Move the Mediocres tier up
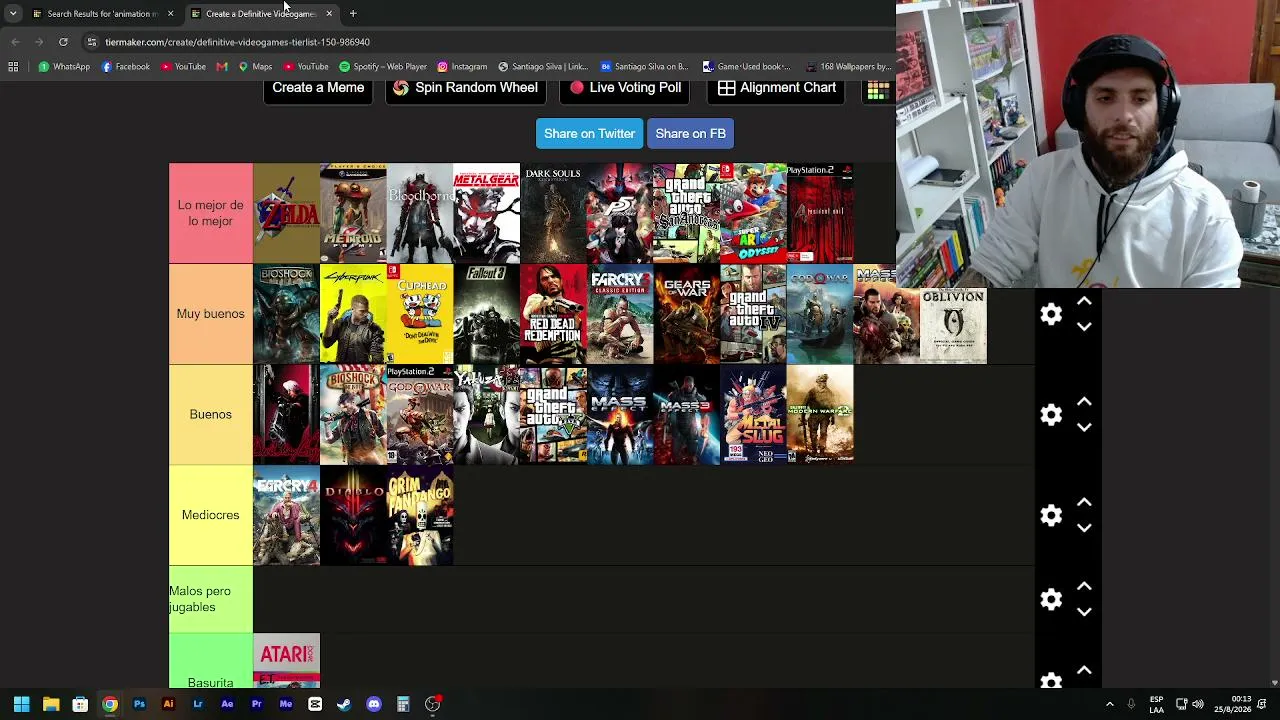The height and width of the screenshot is (720, 1280). pos(1084,502)
